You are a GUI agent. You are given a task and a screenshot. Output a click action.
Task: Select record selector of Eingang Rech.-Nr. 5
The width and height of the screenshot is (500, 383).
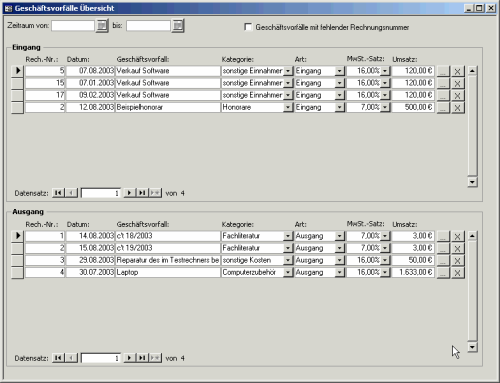17,71
